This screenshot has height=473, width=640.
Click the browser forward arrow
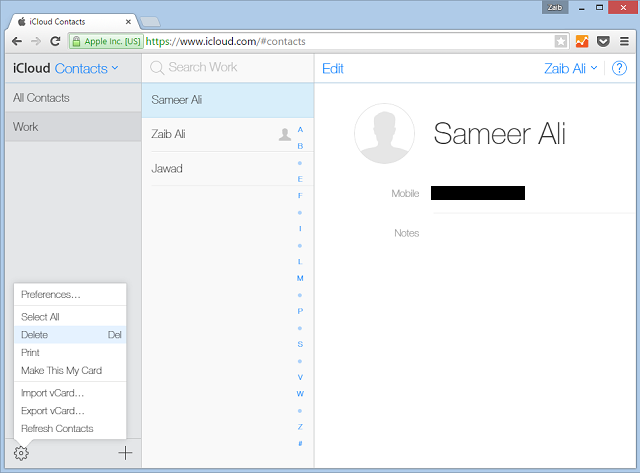click(36, 41)
